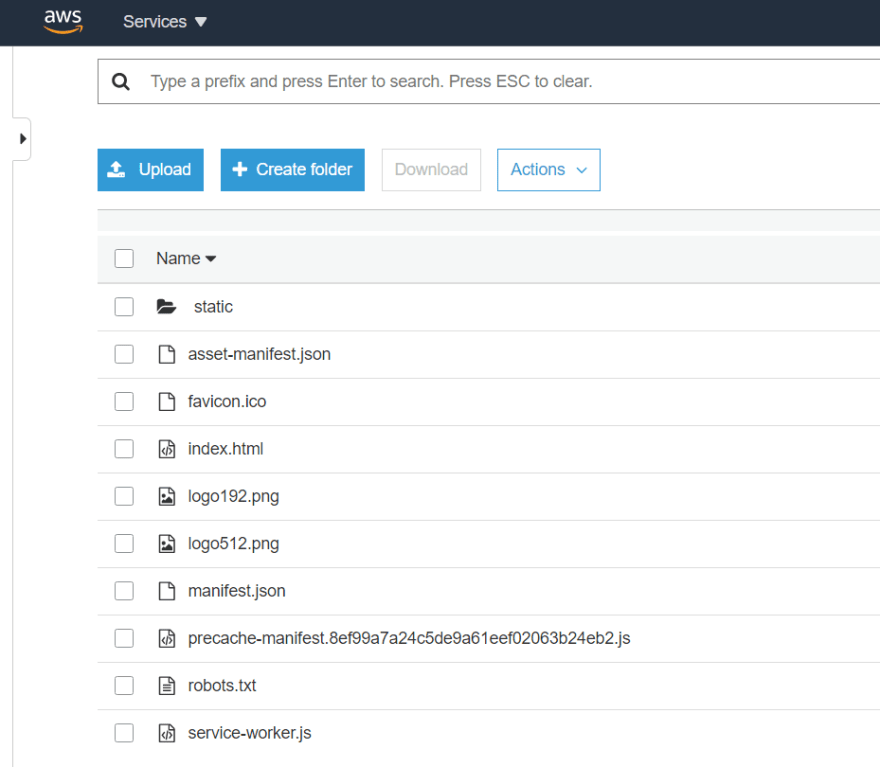
Task: Open the logo512.png file
Action: point(233,544)
